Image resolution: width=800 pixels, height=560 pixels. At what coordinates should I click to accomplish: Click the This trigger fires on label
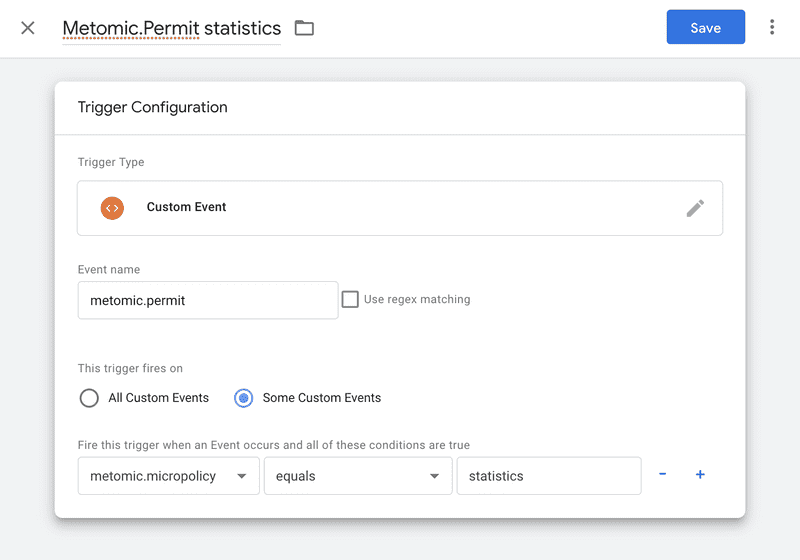pos(130,369)
